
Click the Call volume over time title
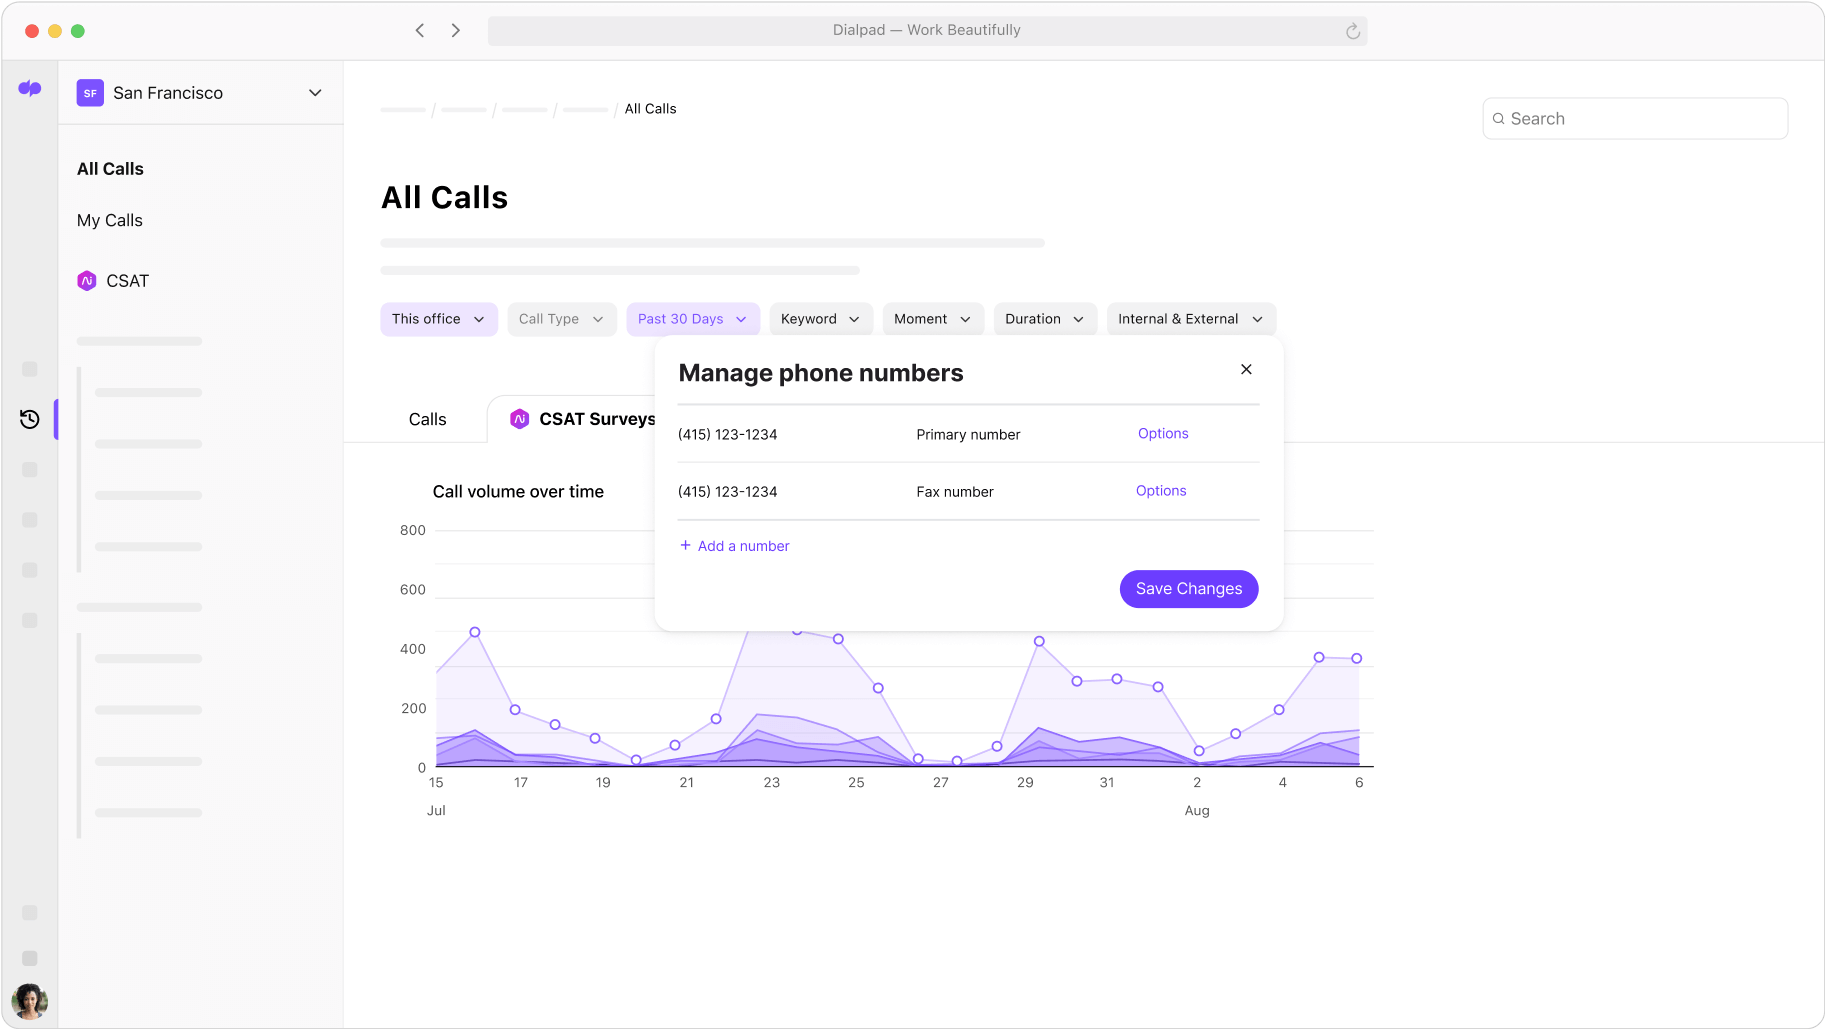[518, 492]
